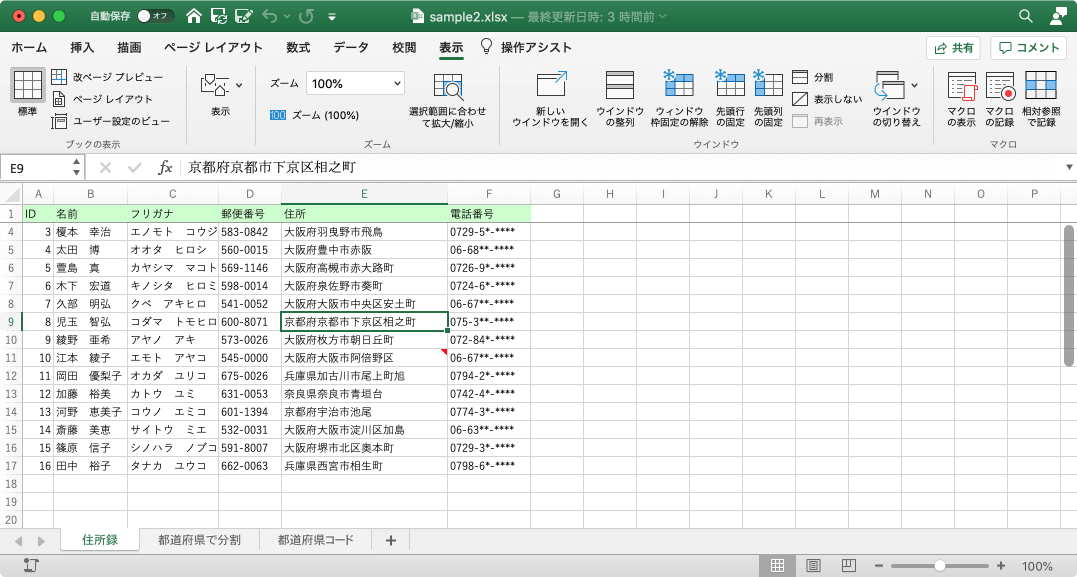Open the 挿入 tab
The height and width of the screenshot is (577, 1077).
[82, 47]
